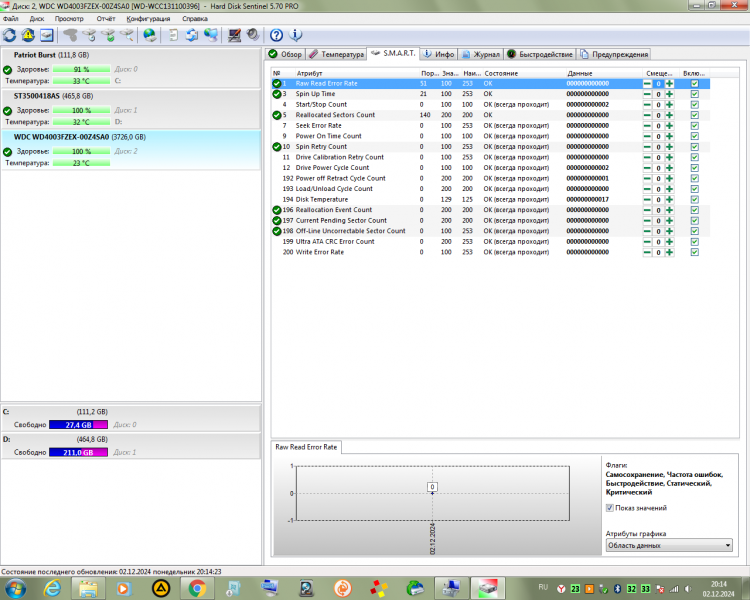Click green minus on Spin Up Time row

point(647,94)
